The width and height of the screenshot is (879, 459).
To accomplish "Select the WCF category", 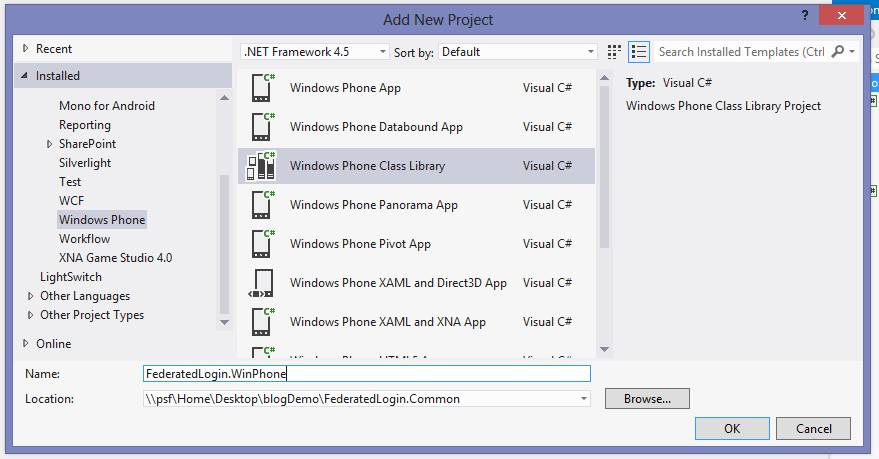I will click(71, 201).
